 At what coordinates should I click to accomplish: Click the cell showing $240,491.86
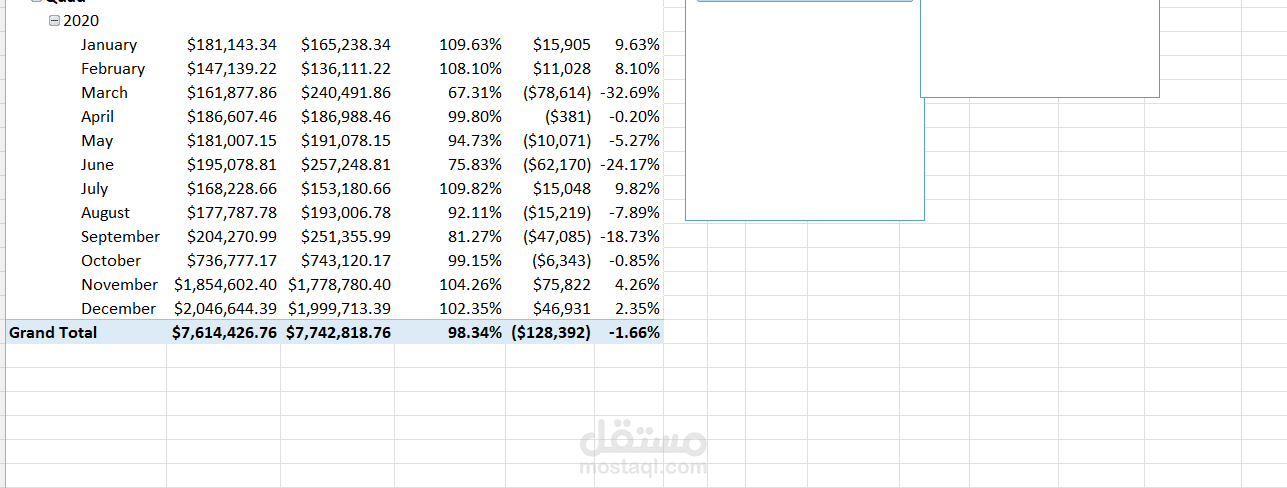346,93
